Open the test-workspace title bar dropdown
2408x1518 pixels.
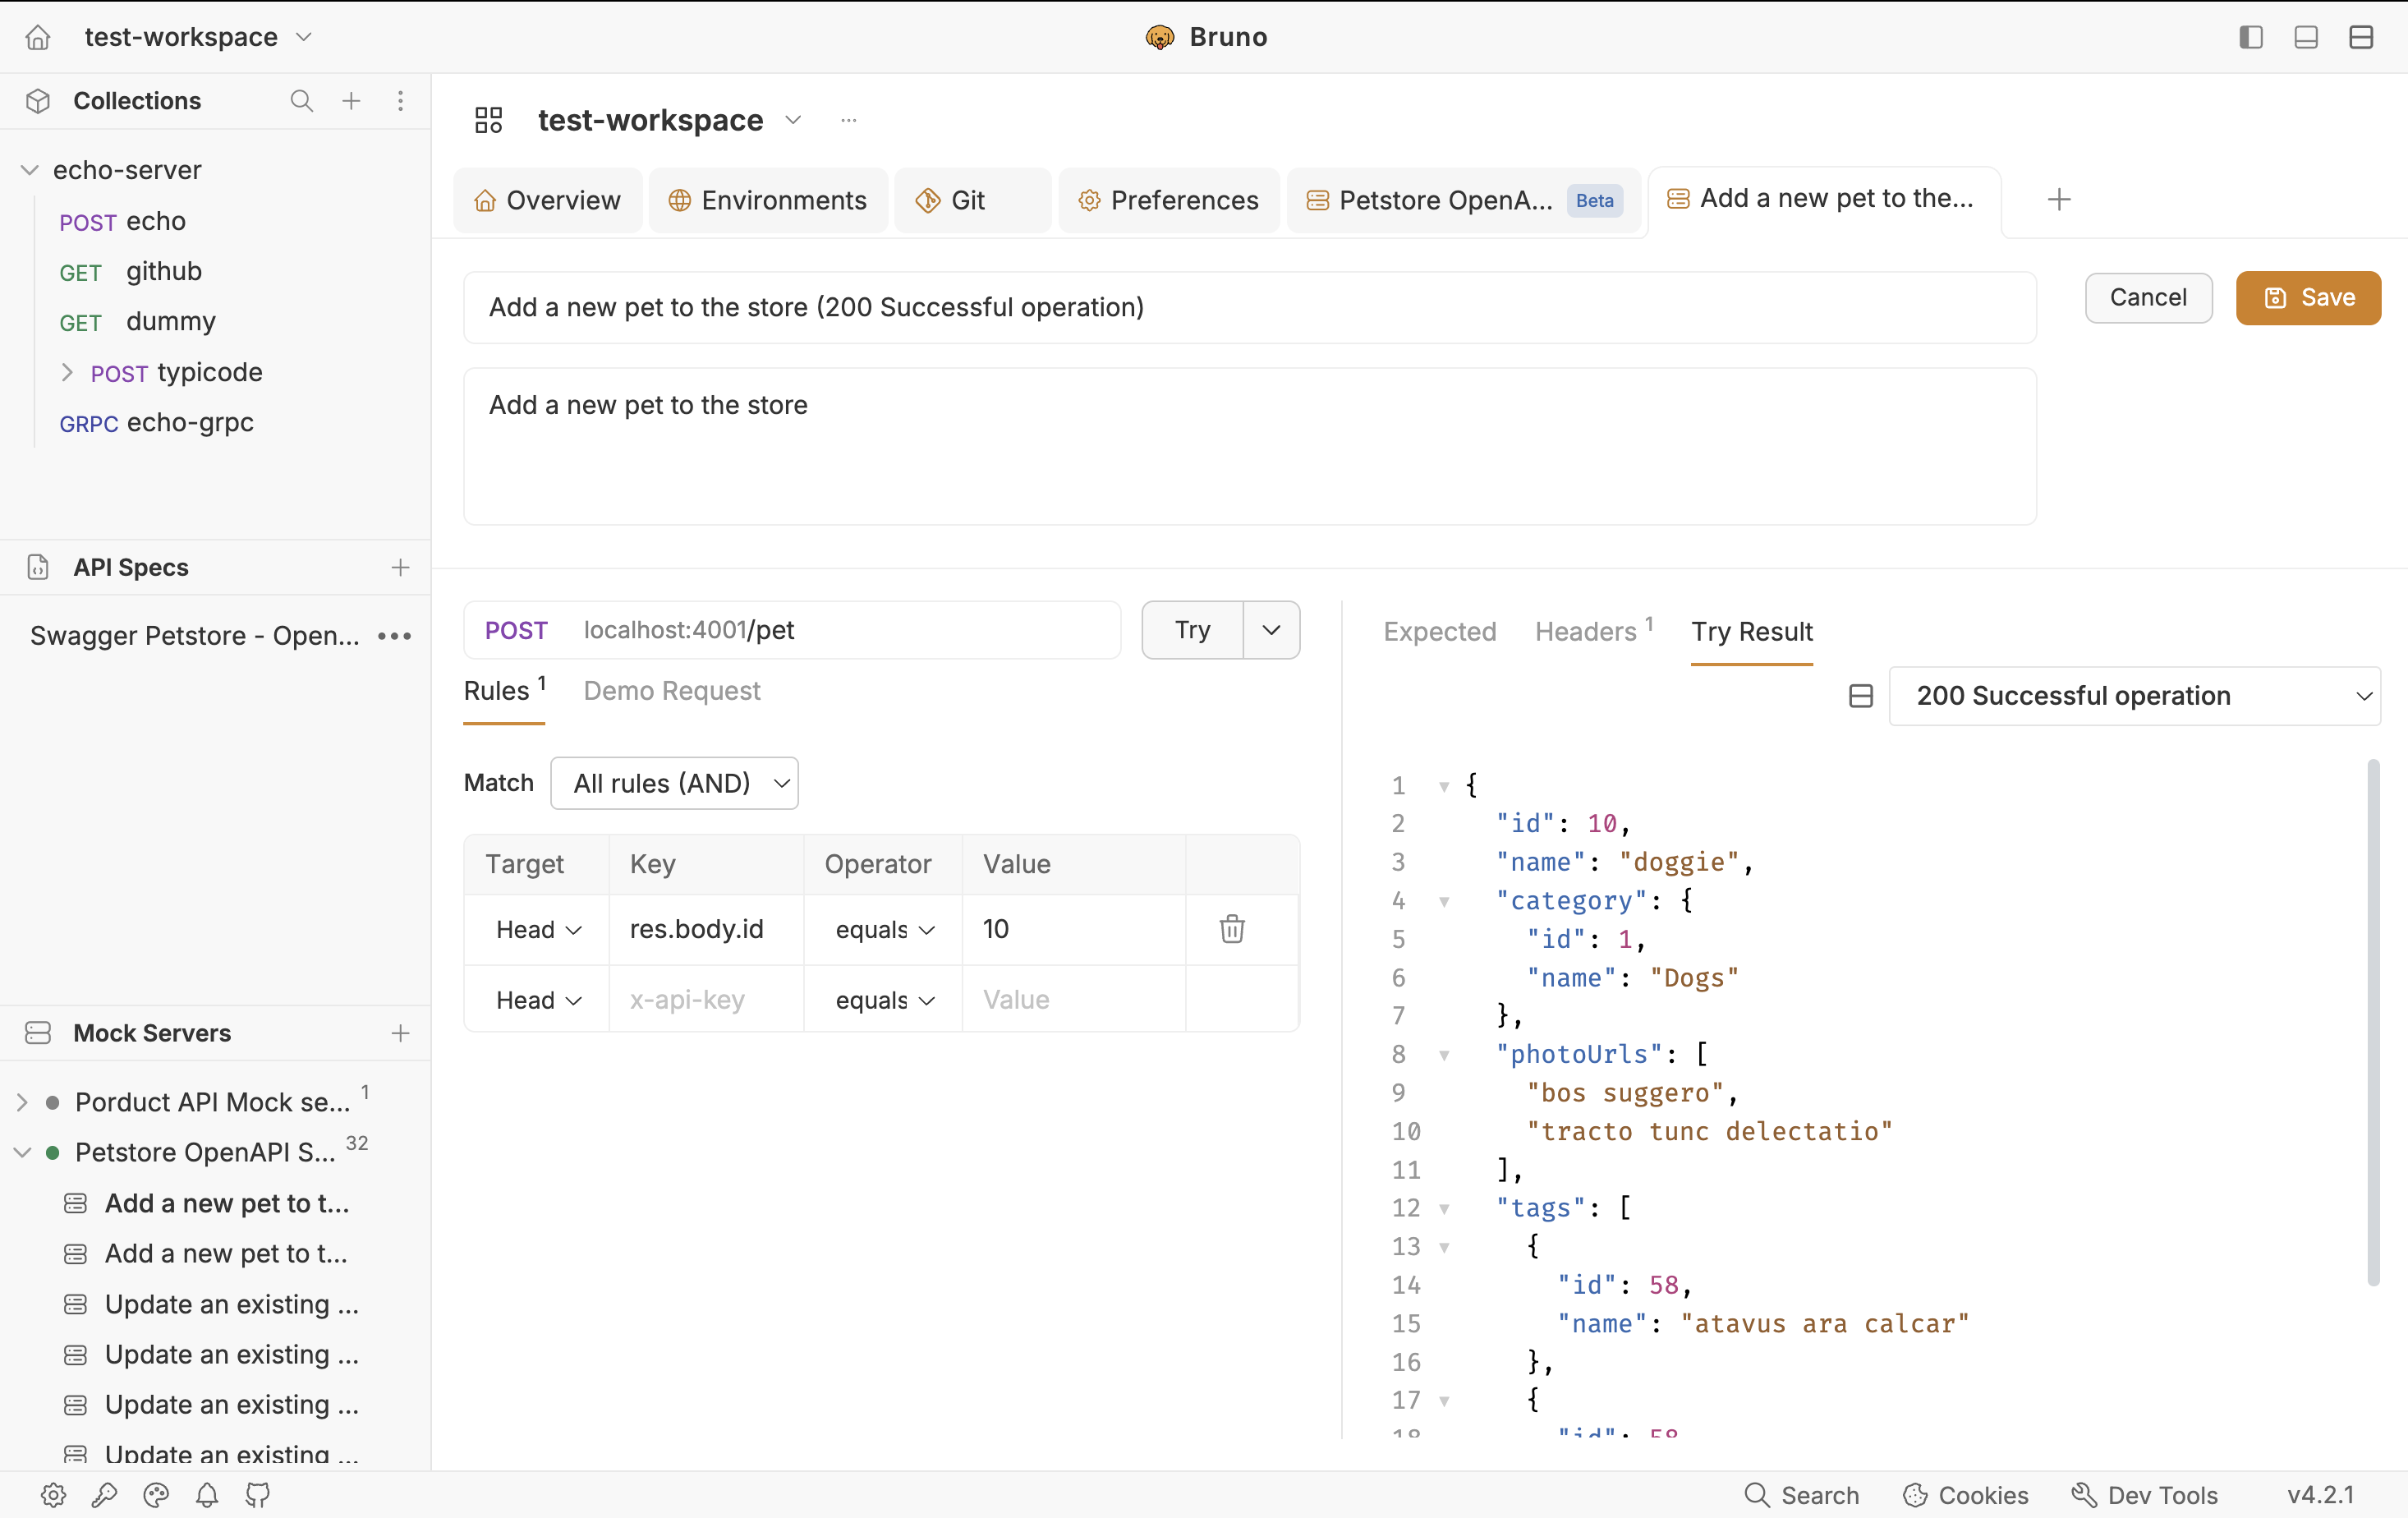tap(198, 37)
